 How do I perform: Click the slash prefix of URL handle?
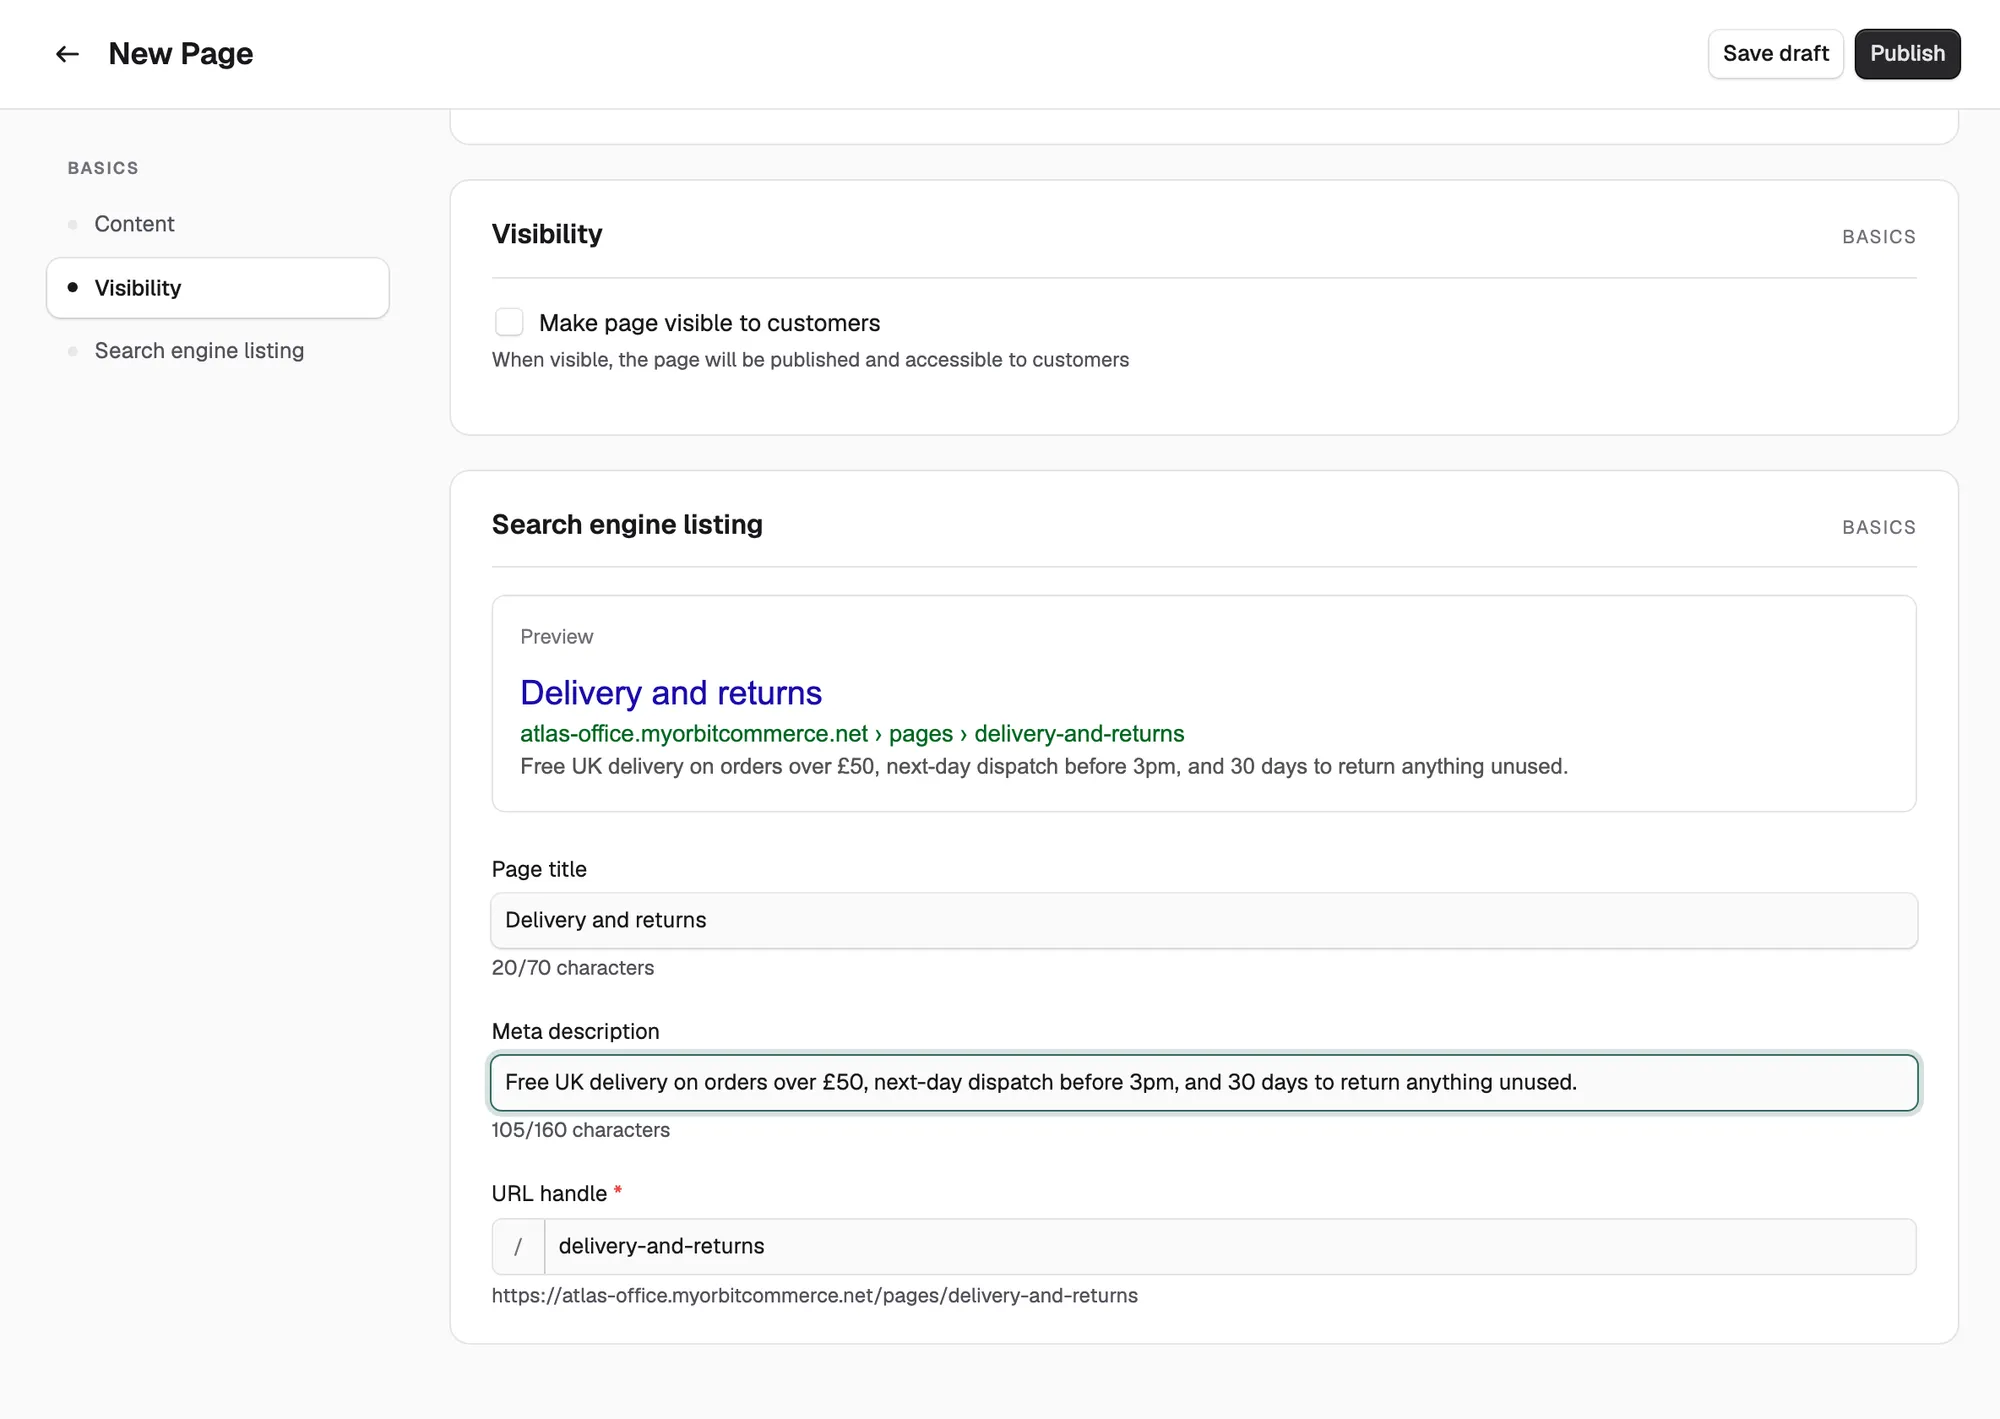point(518,1246)
